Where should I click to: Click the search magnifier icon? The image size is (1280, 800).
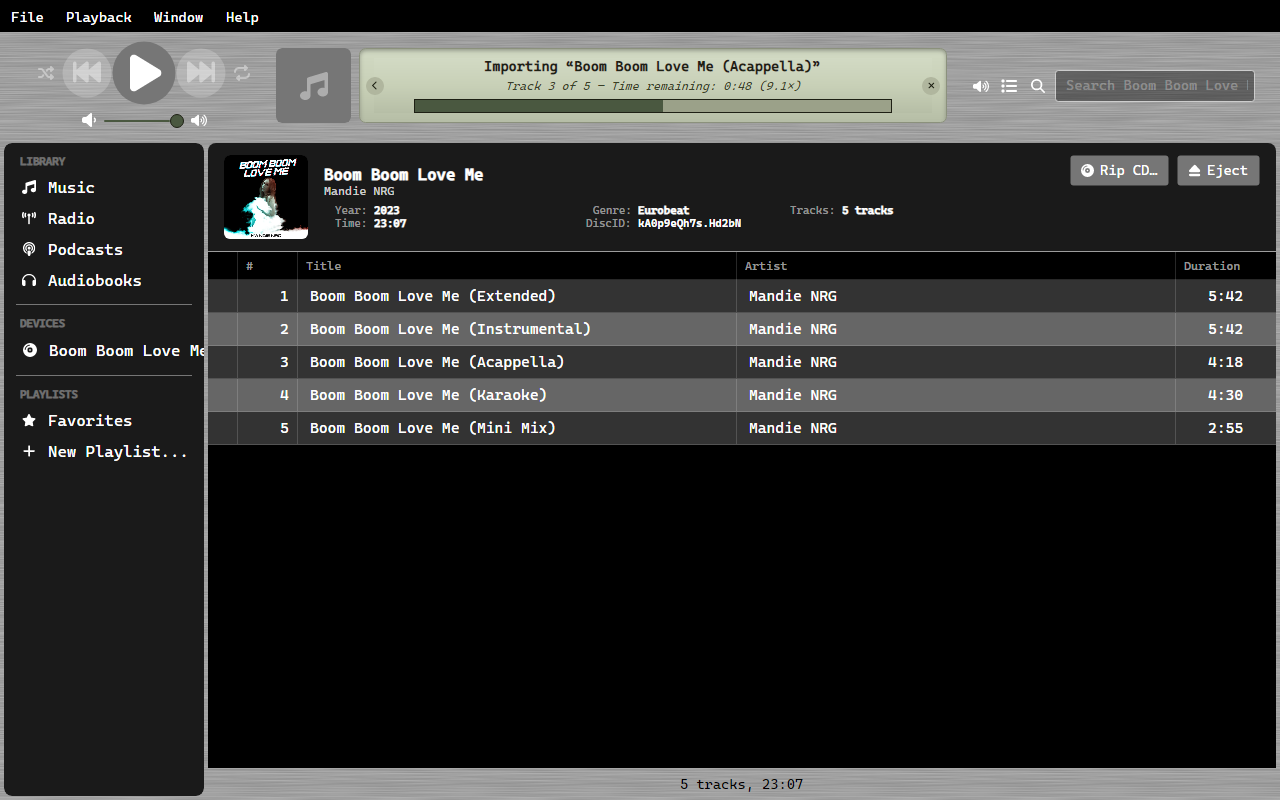pos(1038,86)
